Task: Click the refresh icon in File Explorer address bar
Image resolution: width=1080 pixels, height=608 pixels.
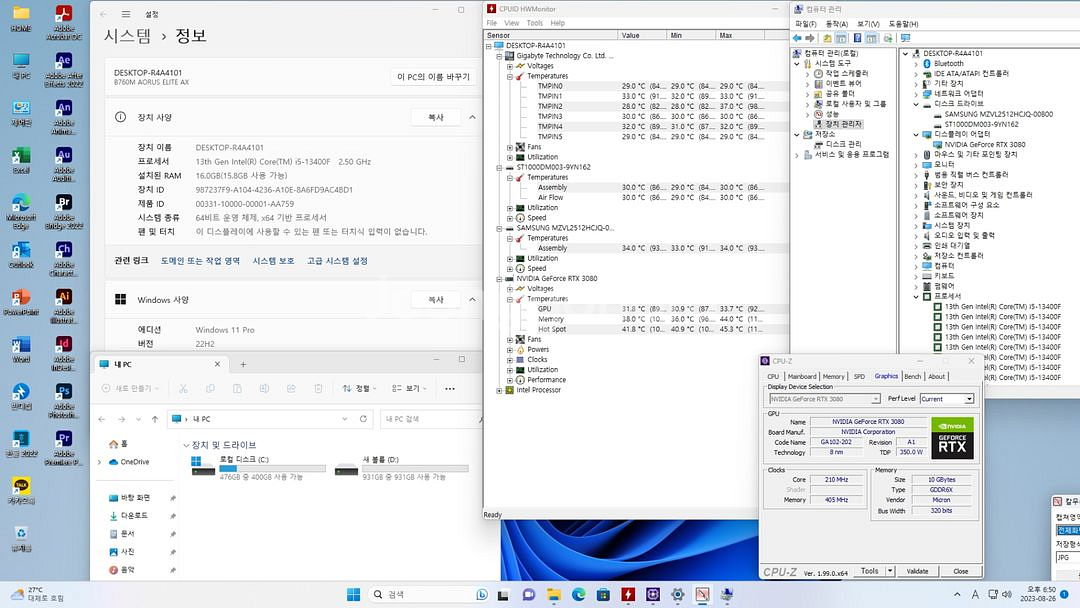Action: 363,419
